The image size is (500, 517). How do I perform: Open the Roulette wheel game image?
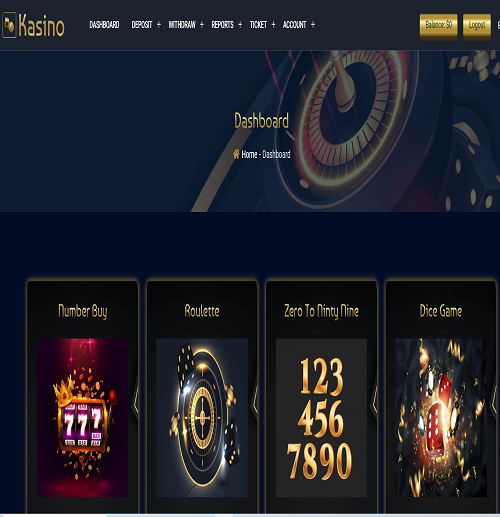click(x=202, y=418)
